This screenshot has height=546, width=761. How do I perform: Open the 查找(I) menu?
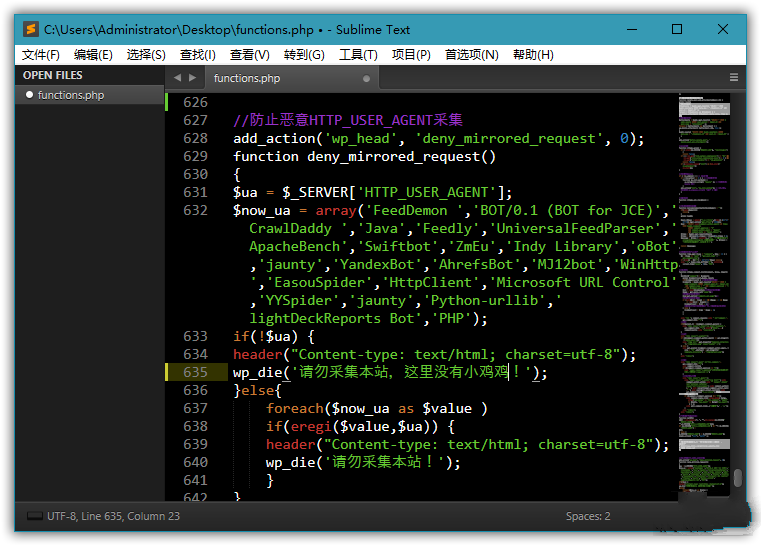[197, 55]
